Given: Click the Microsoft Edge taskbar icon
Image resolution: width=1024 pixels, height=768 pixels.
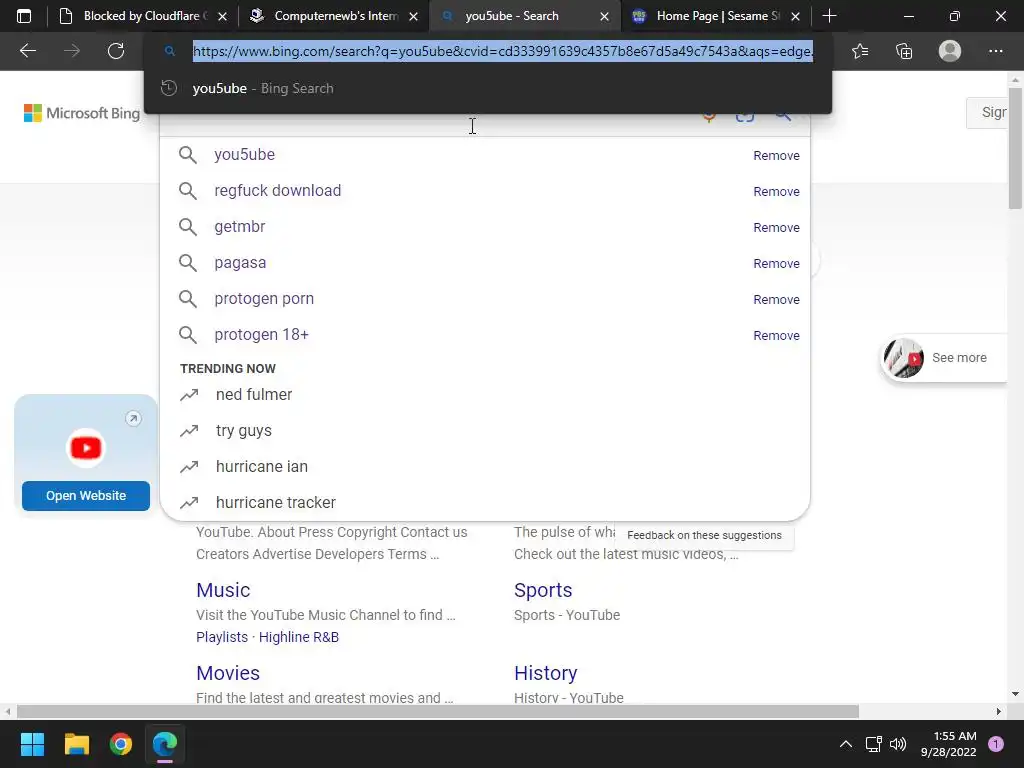Looking at the screenshot, I should [x=165, y=744].
